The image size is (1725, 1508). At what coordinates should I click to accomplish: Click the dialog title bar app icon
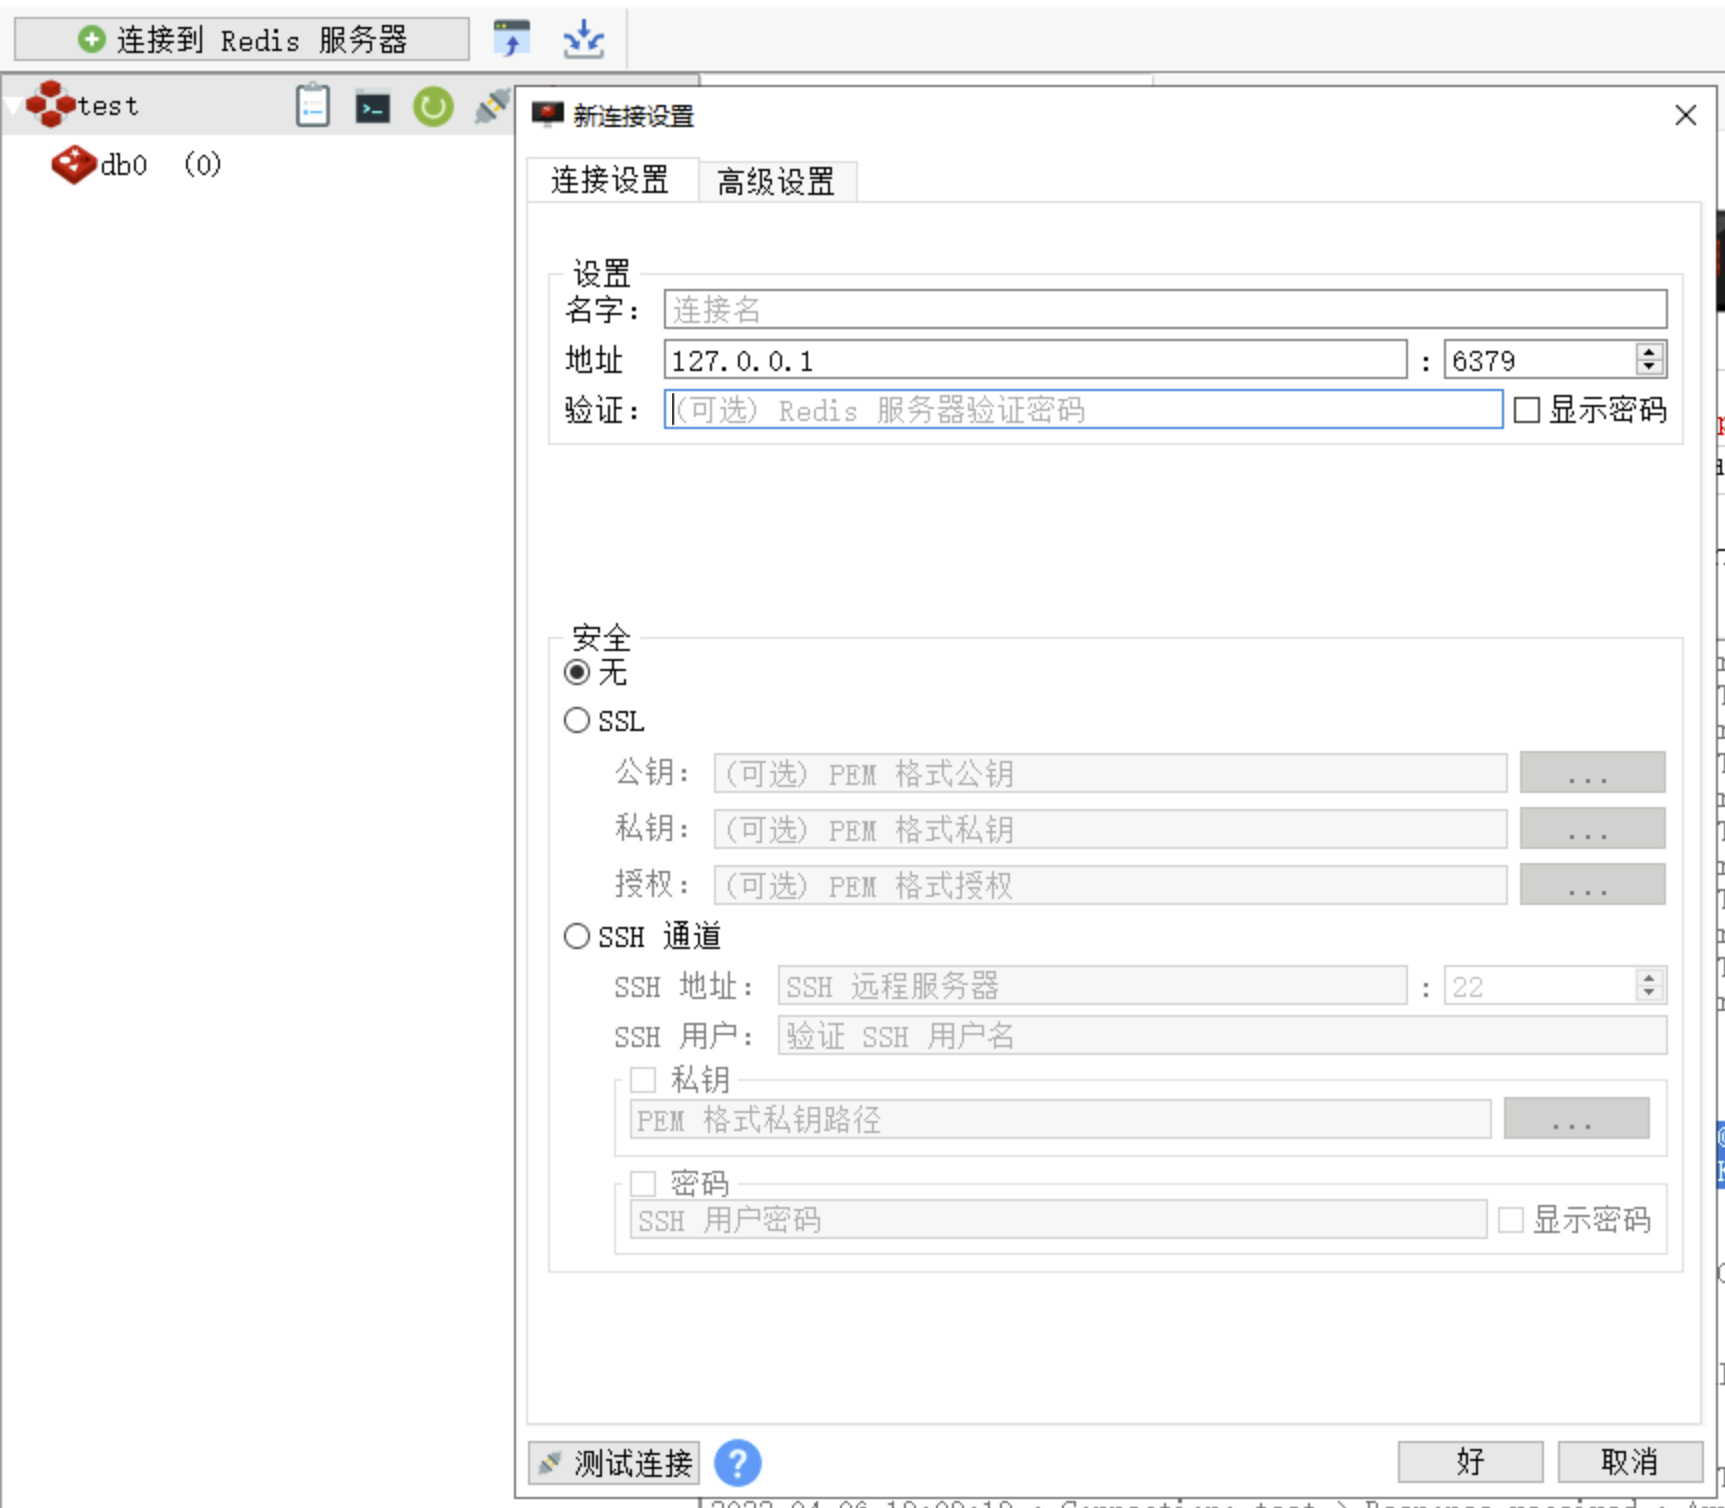click(x=547, y=115)
